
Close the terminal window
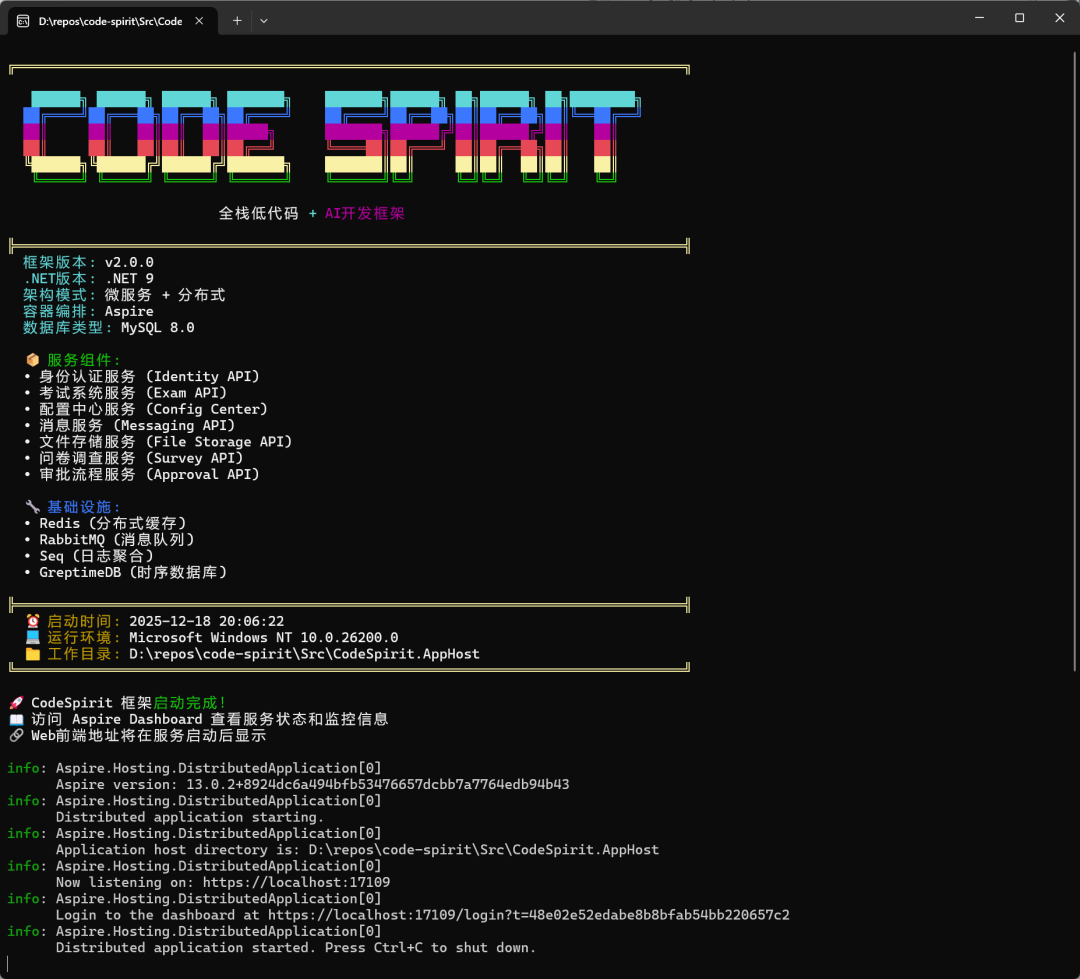1059,18
